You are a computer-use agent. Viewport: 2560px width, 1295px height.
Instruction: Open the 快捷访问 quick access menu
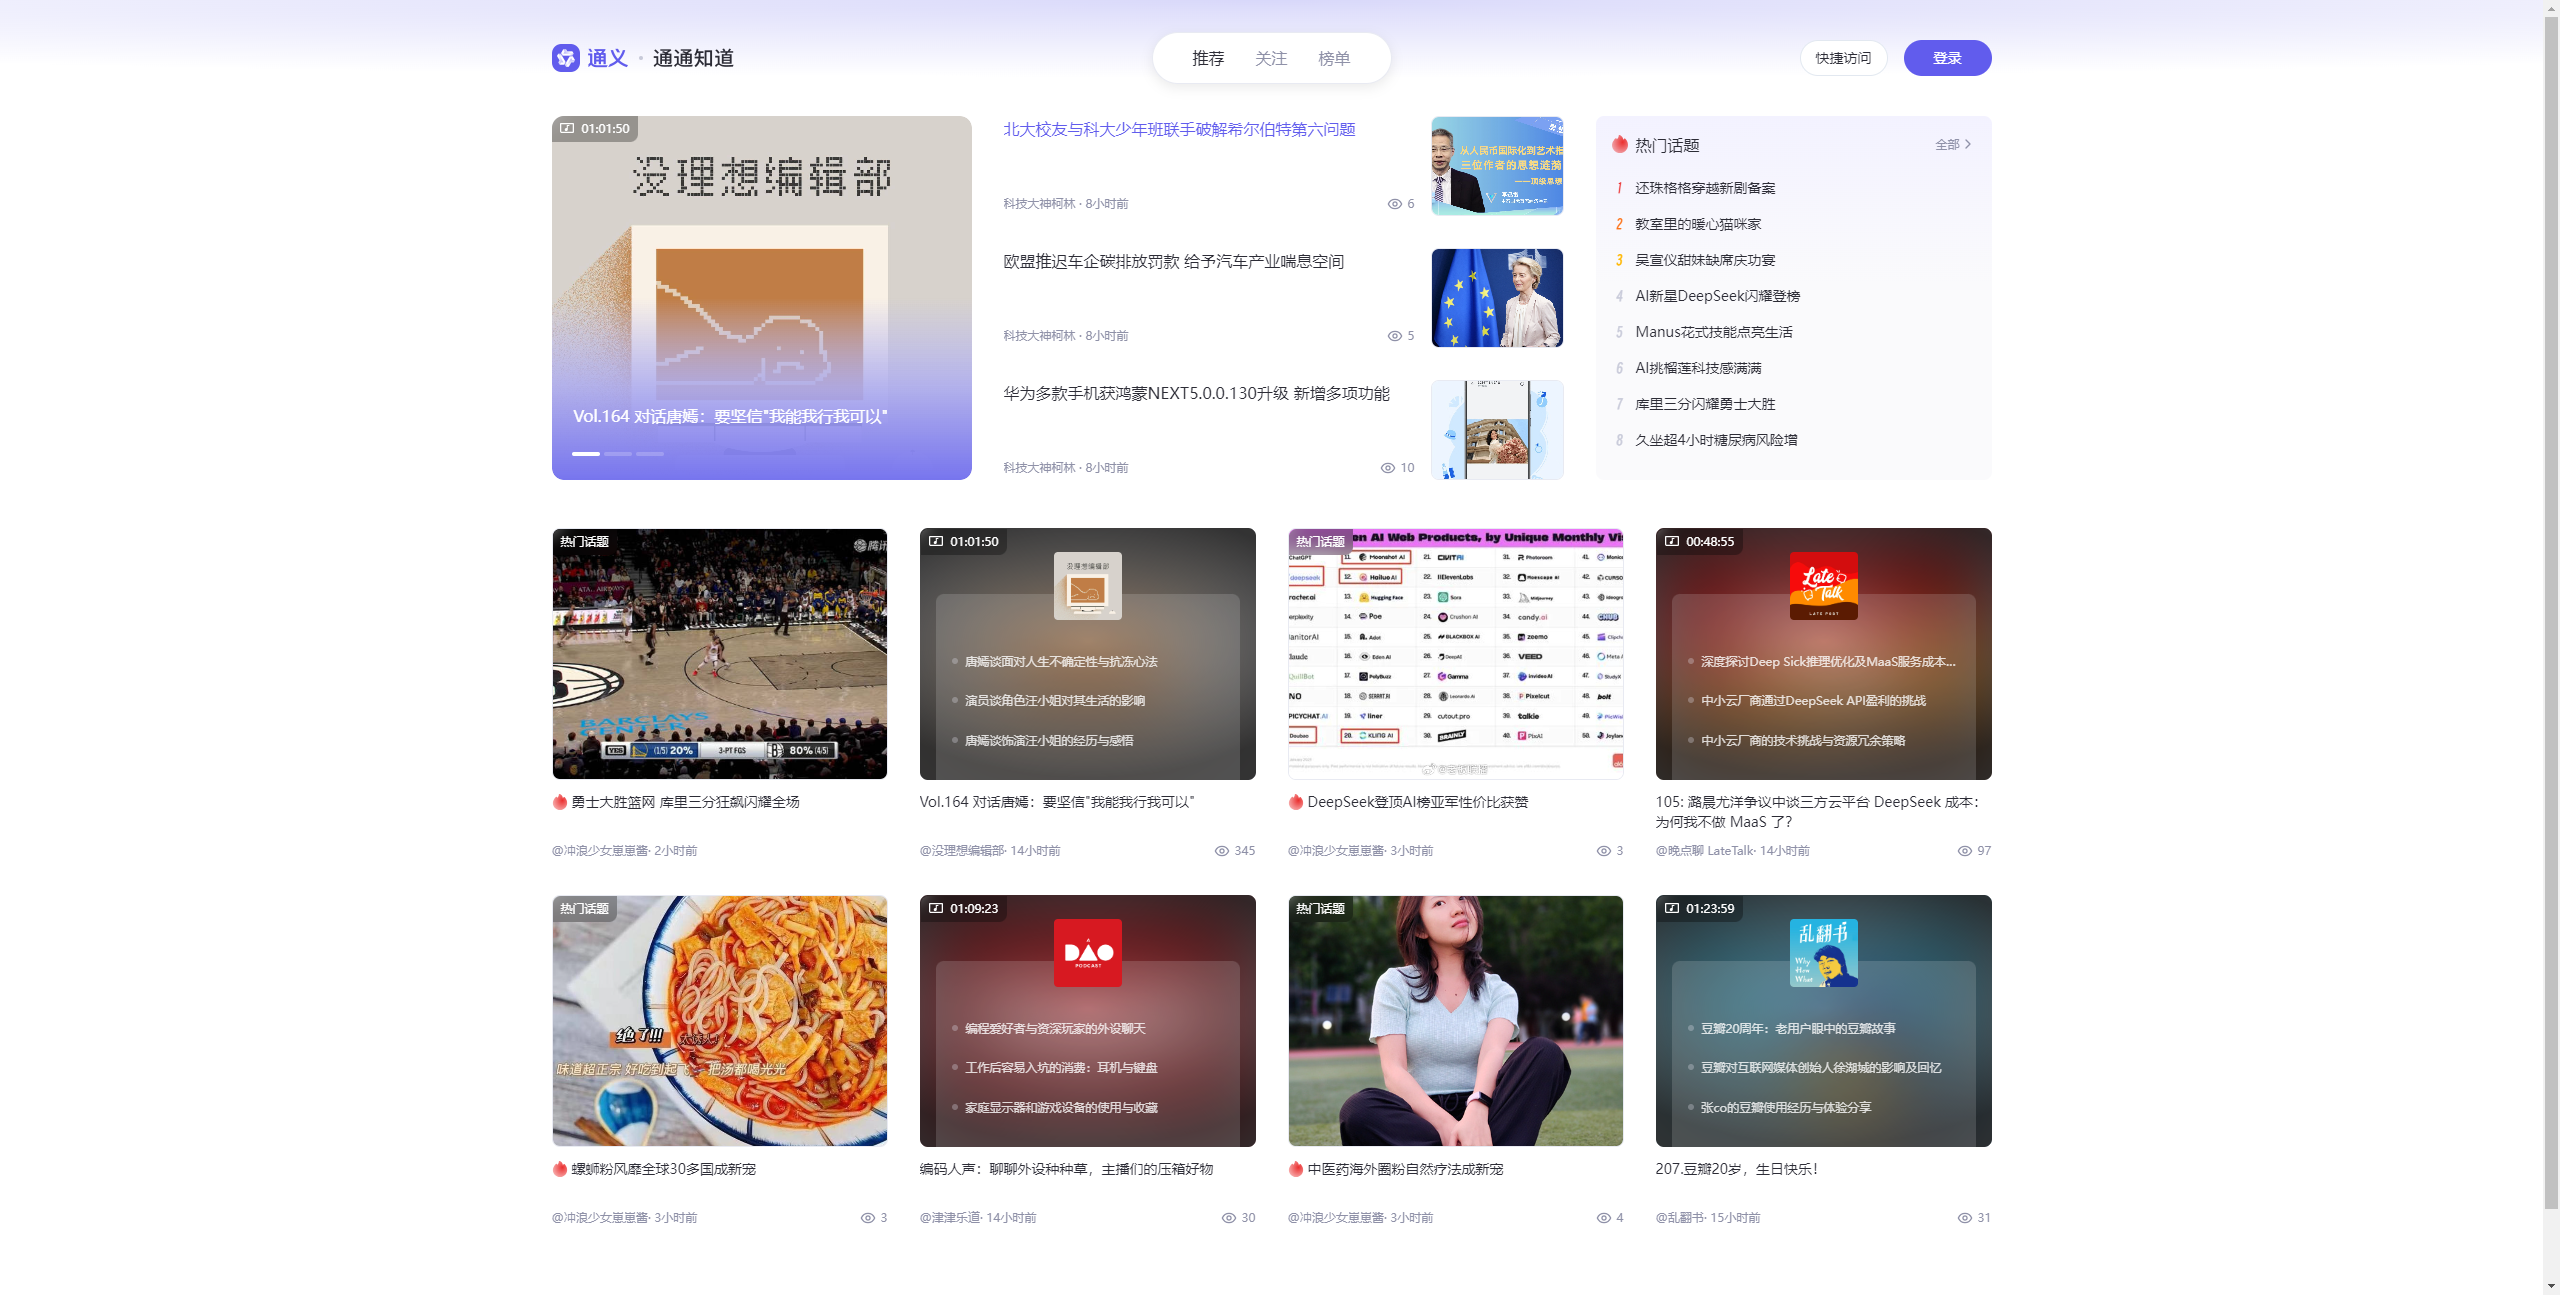point(1843,58)
